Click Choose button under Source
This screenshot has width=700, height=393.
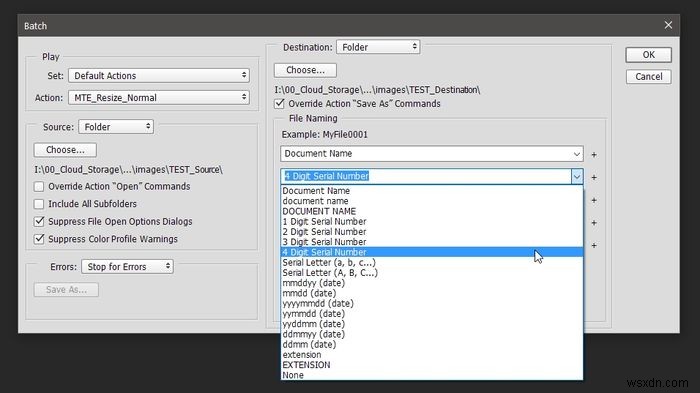(x=65, y=150)
